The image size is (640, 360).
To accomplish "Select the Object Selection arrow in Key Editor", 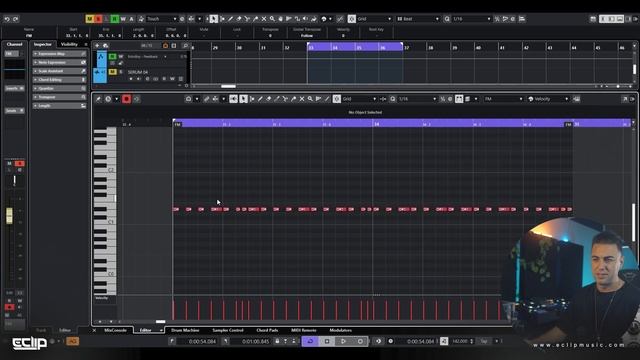I will pos(243,99).
